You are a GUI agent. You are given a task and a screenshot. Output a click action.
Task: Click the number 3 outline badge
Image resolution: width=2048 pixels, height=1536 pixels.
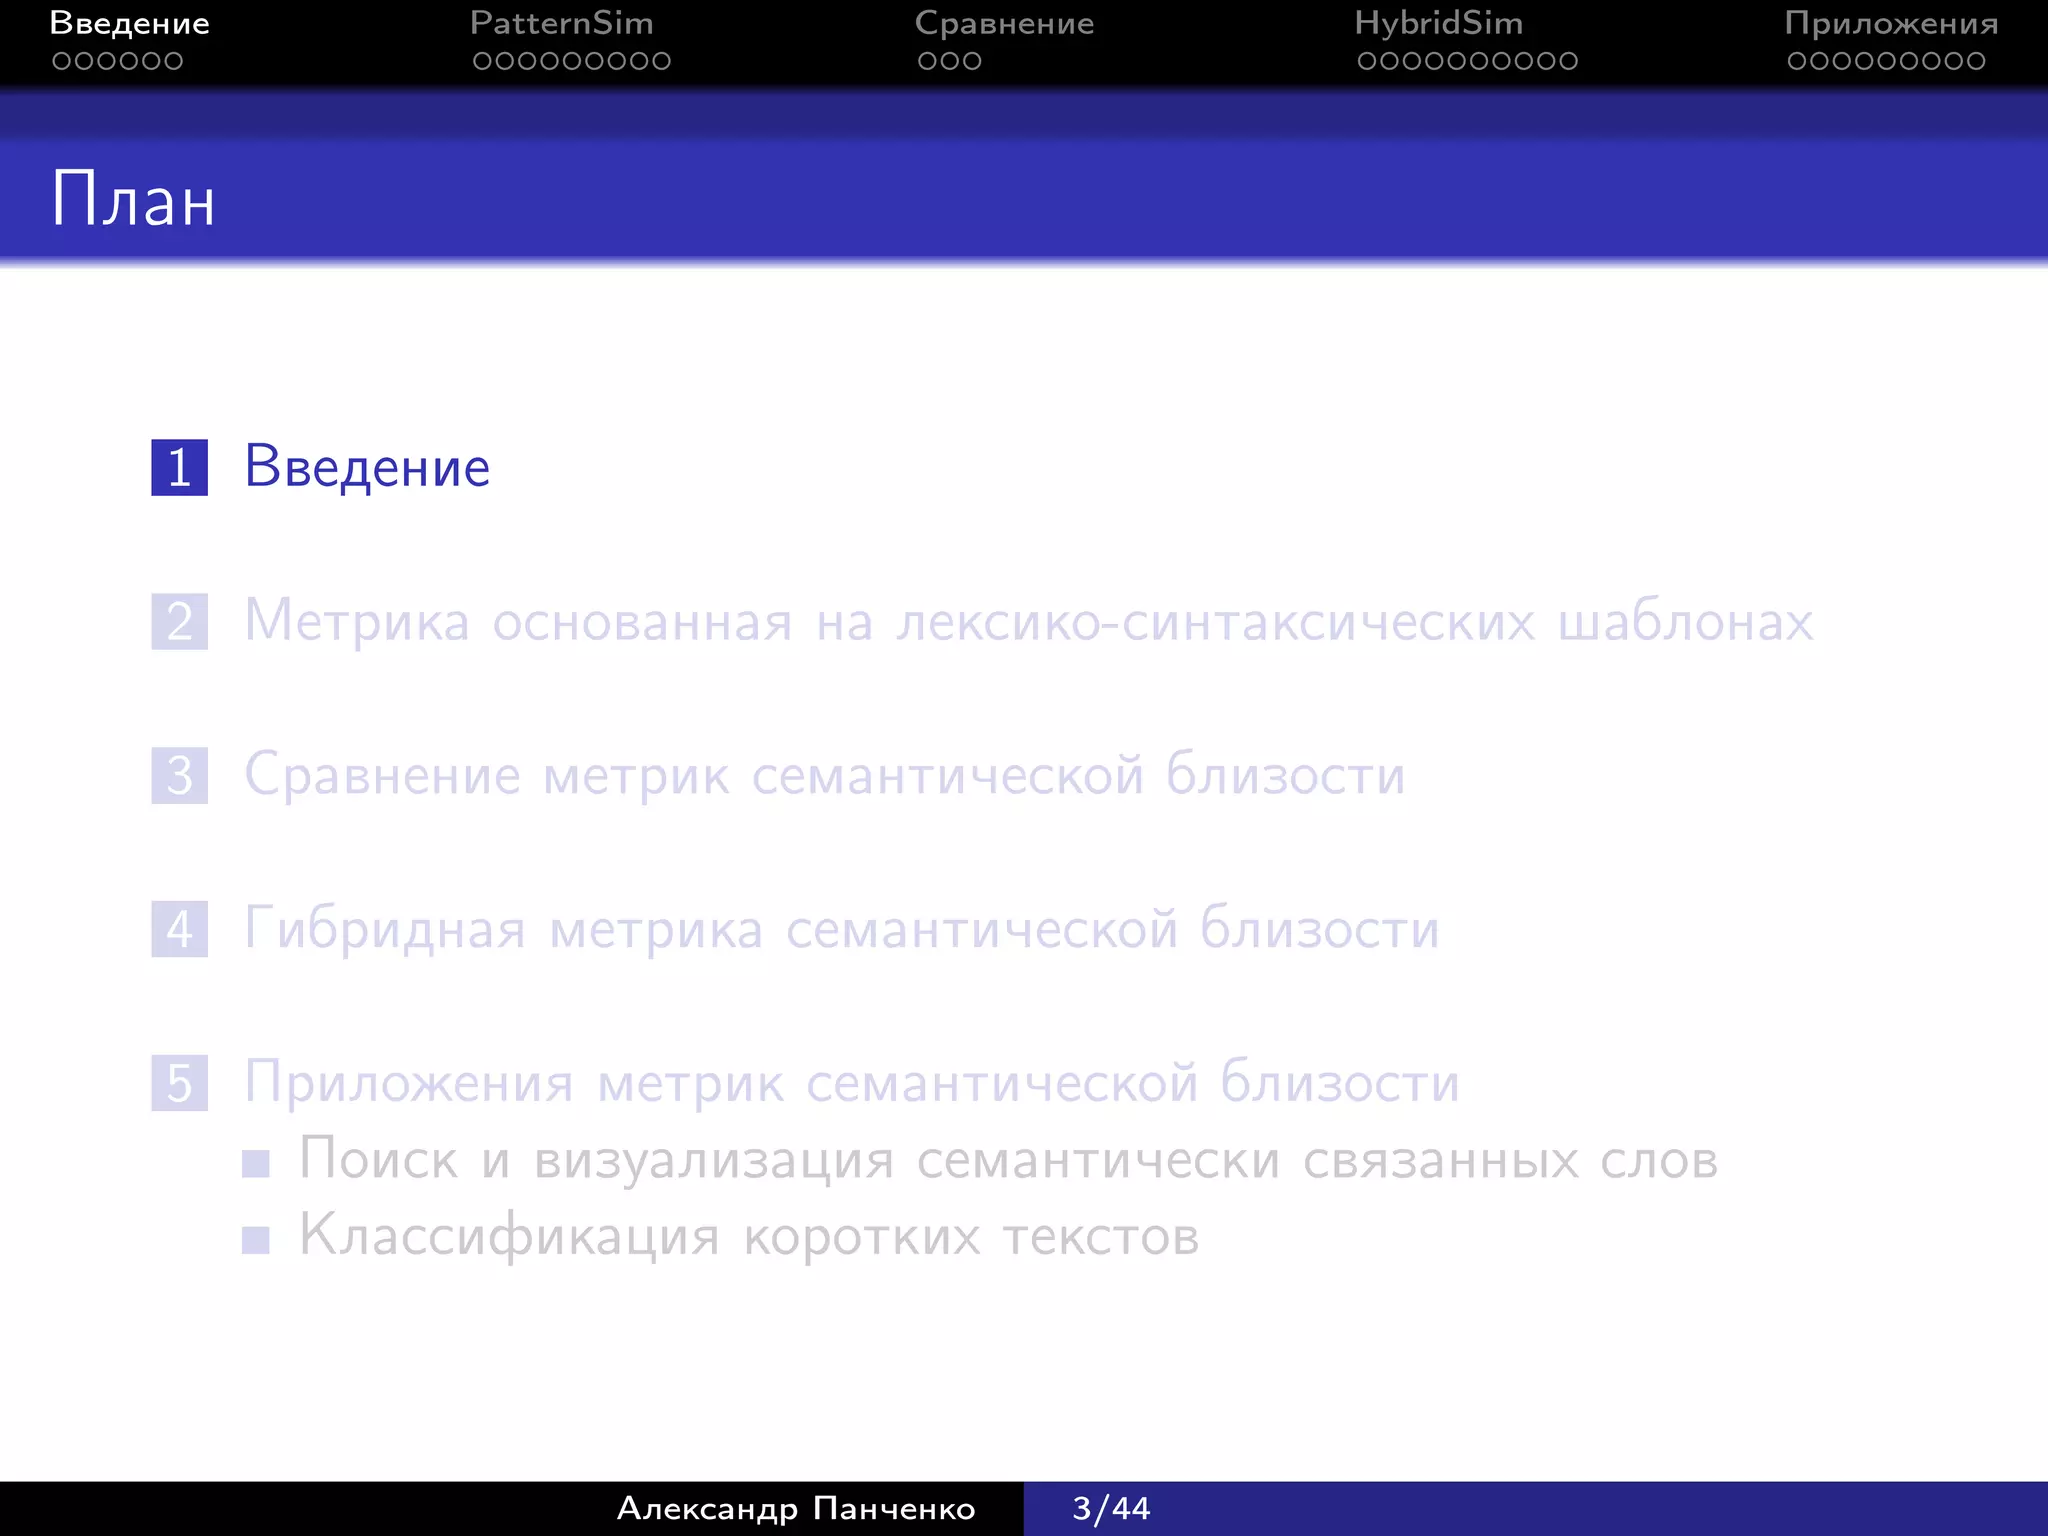point(180,775)
